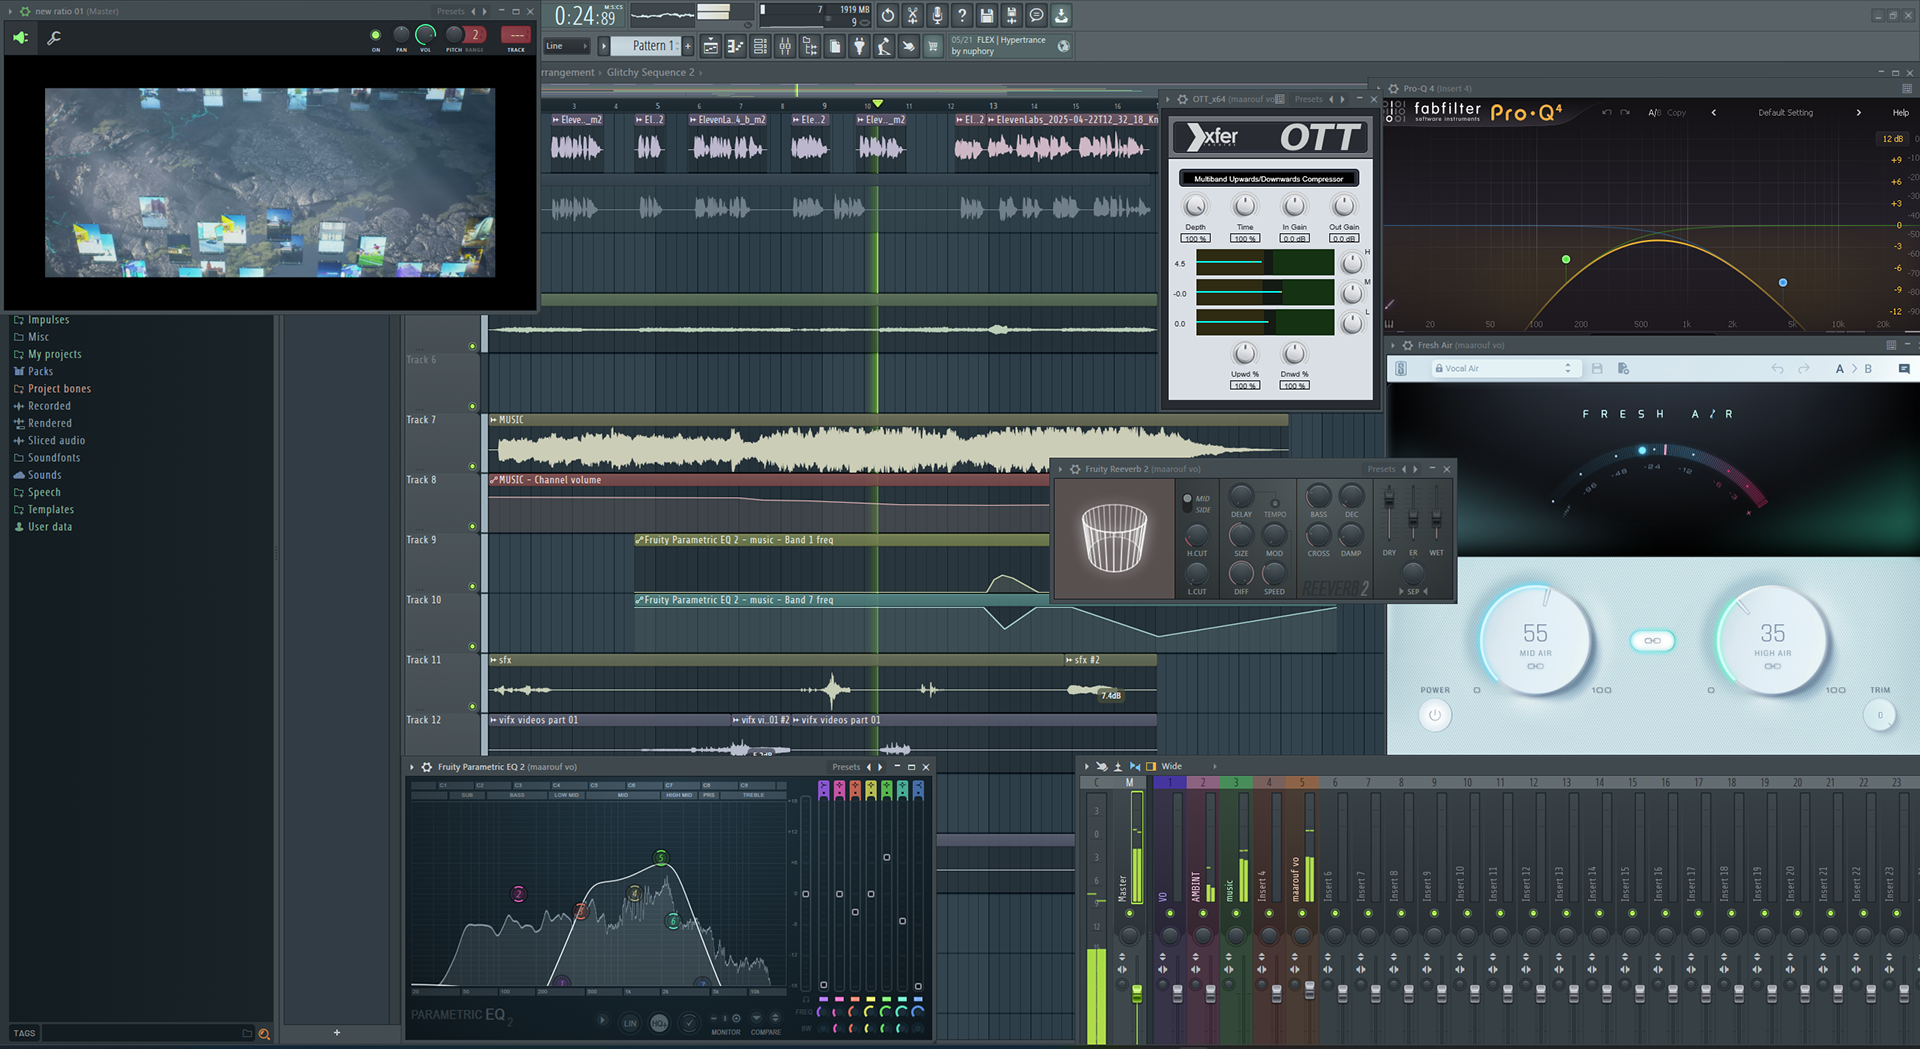Mute Track 7 with its green LED
This screenshot has width=1920, height=1049.
pos(472,467)
